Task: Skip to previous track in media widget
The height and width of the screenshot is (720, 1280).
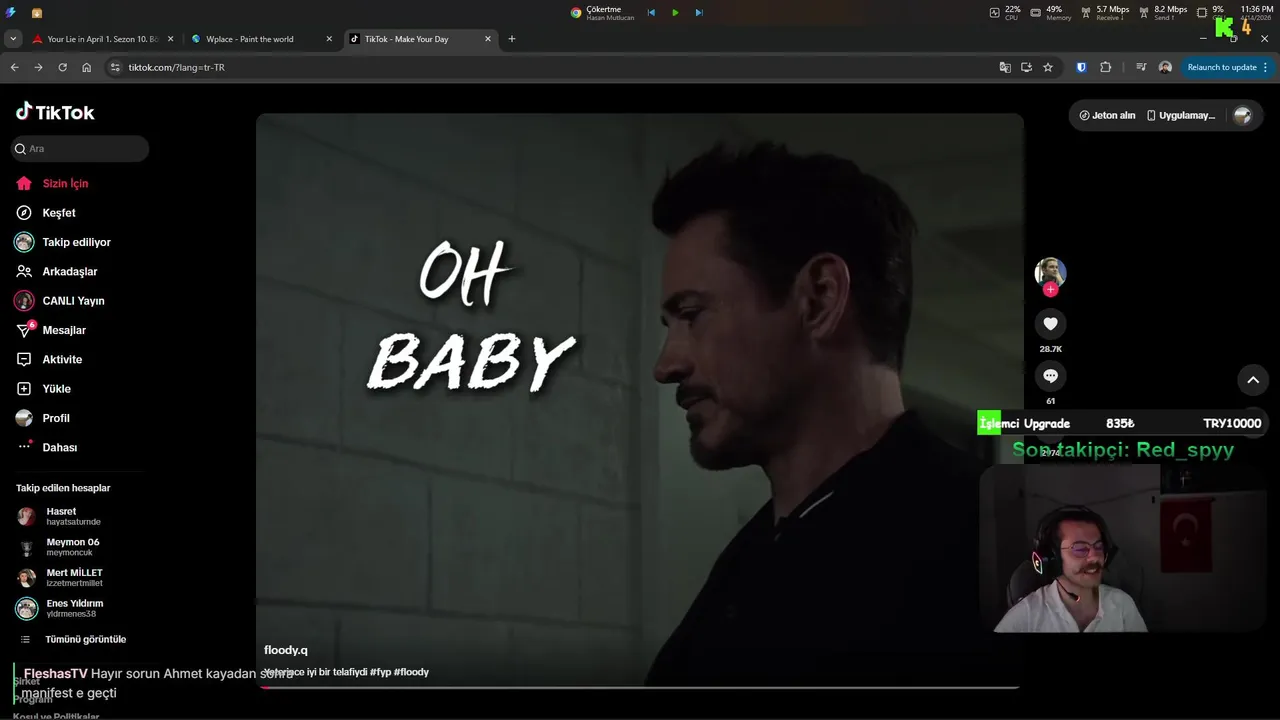Action: (x=652, y=12)
